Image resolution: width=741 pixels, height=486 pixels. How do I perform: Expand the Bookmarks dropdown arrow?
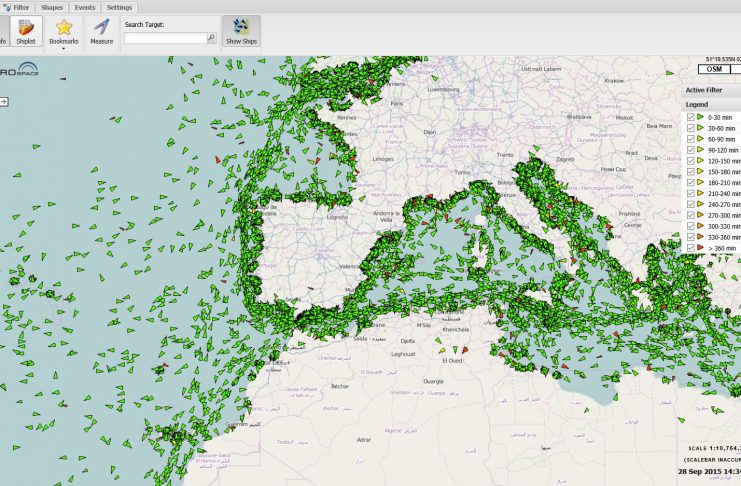click(63, 48)
